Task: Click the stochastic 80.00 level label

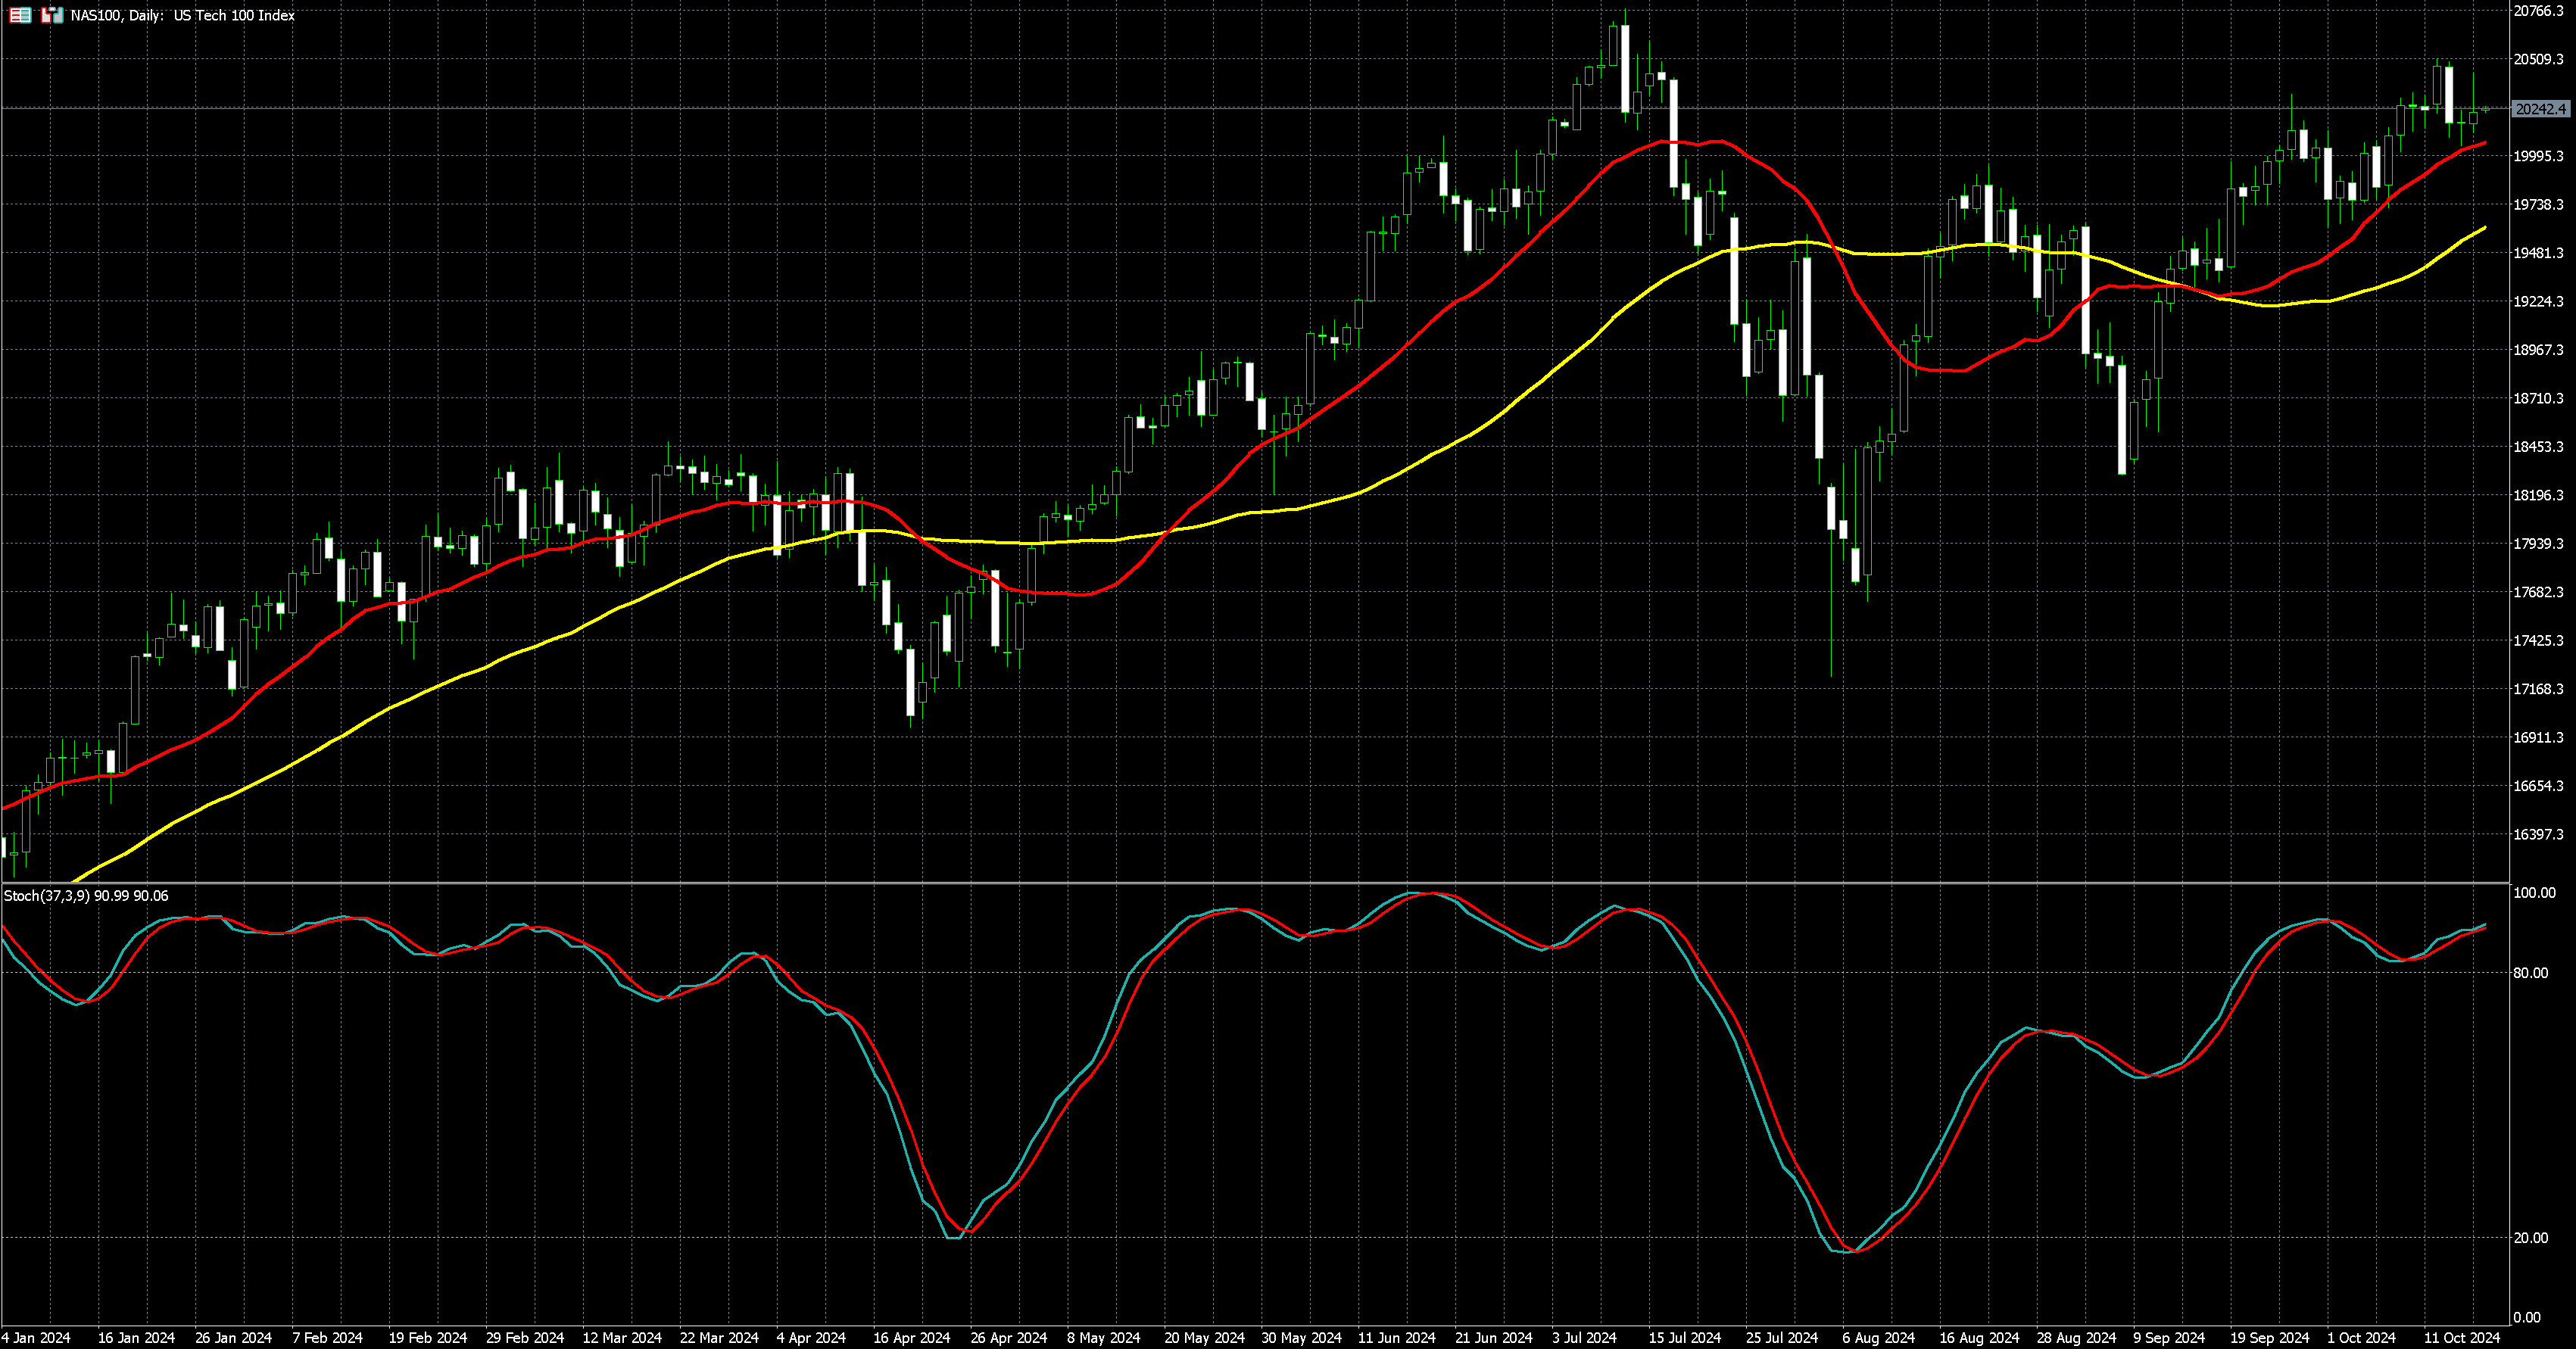Action: (x=2530, y=972)
